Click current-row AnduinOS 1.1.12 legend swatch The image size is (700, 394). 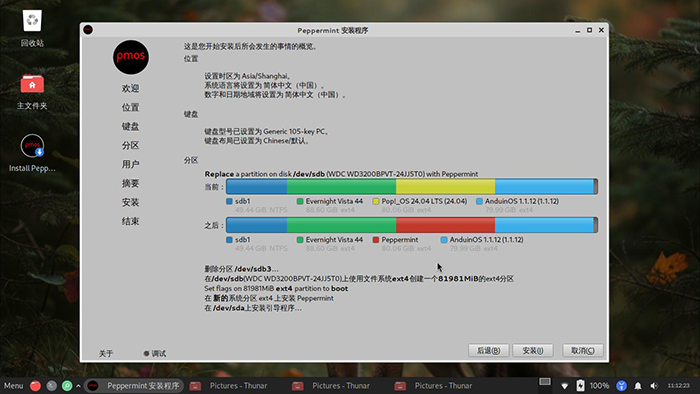coord(479,201)
